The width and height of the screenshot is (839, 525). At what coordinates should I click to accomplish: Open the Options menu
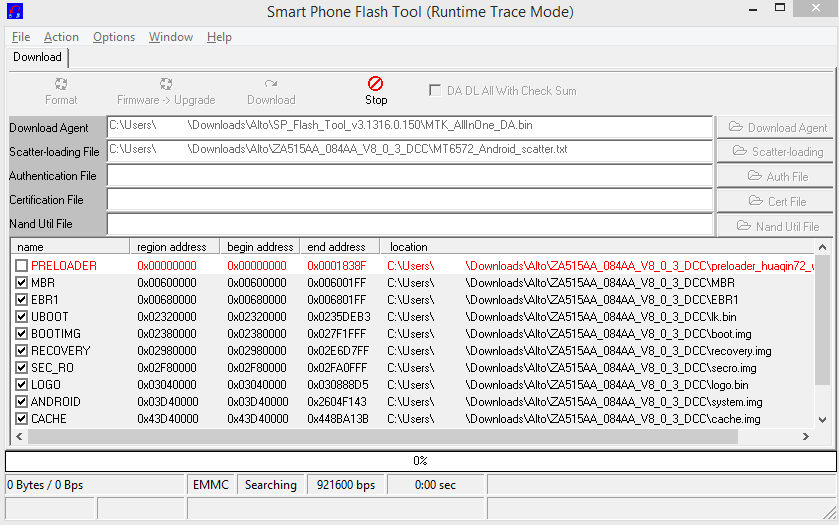tap(114, 37)
